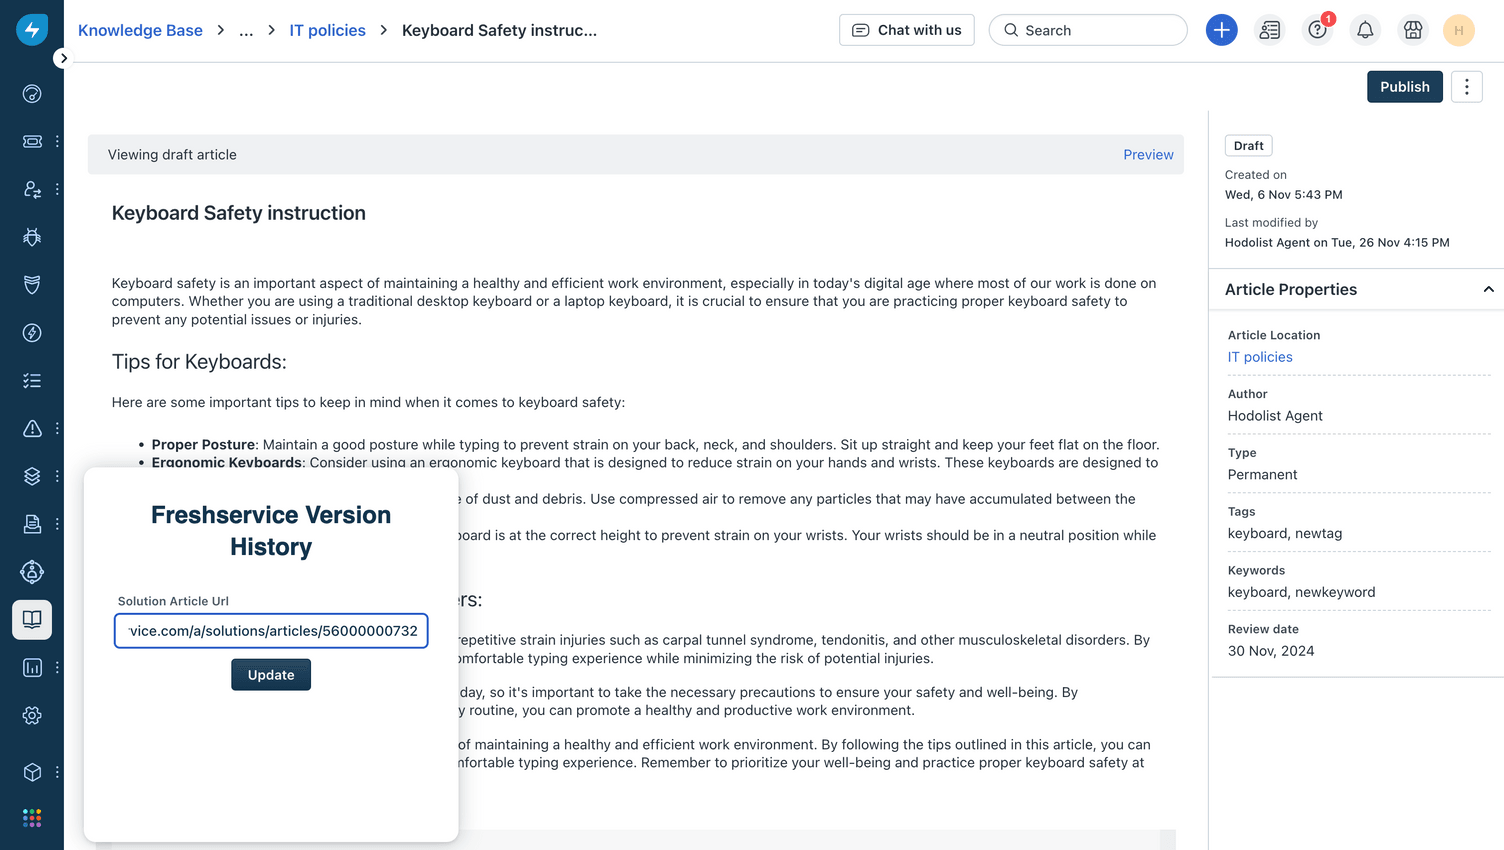Open more options beside user swap icon
Screen dimensions: 1504x850
tap(57, 189)
